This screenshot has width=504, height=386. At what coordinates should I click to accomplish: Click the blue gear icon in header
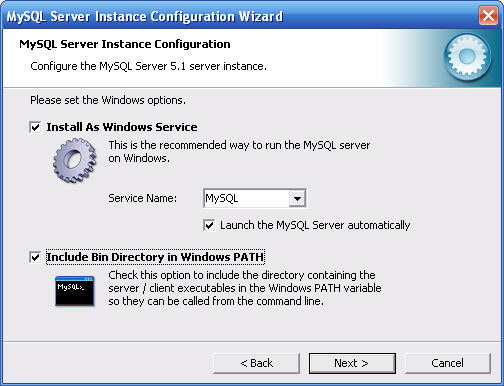click(x=467, y=57)
